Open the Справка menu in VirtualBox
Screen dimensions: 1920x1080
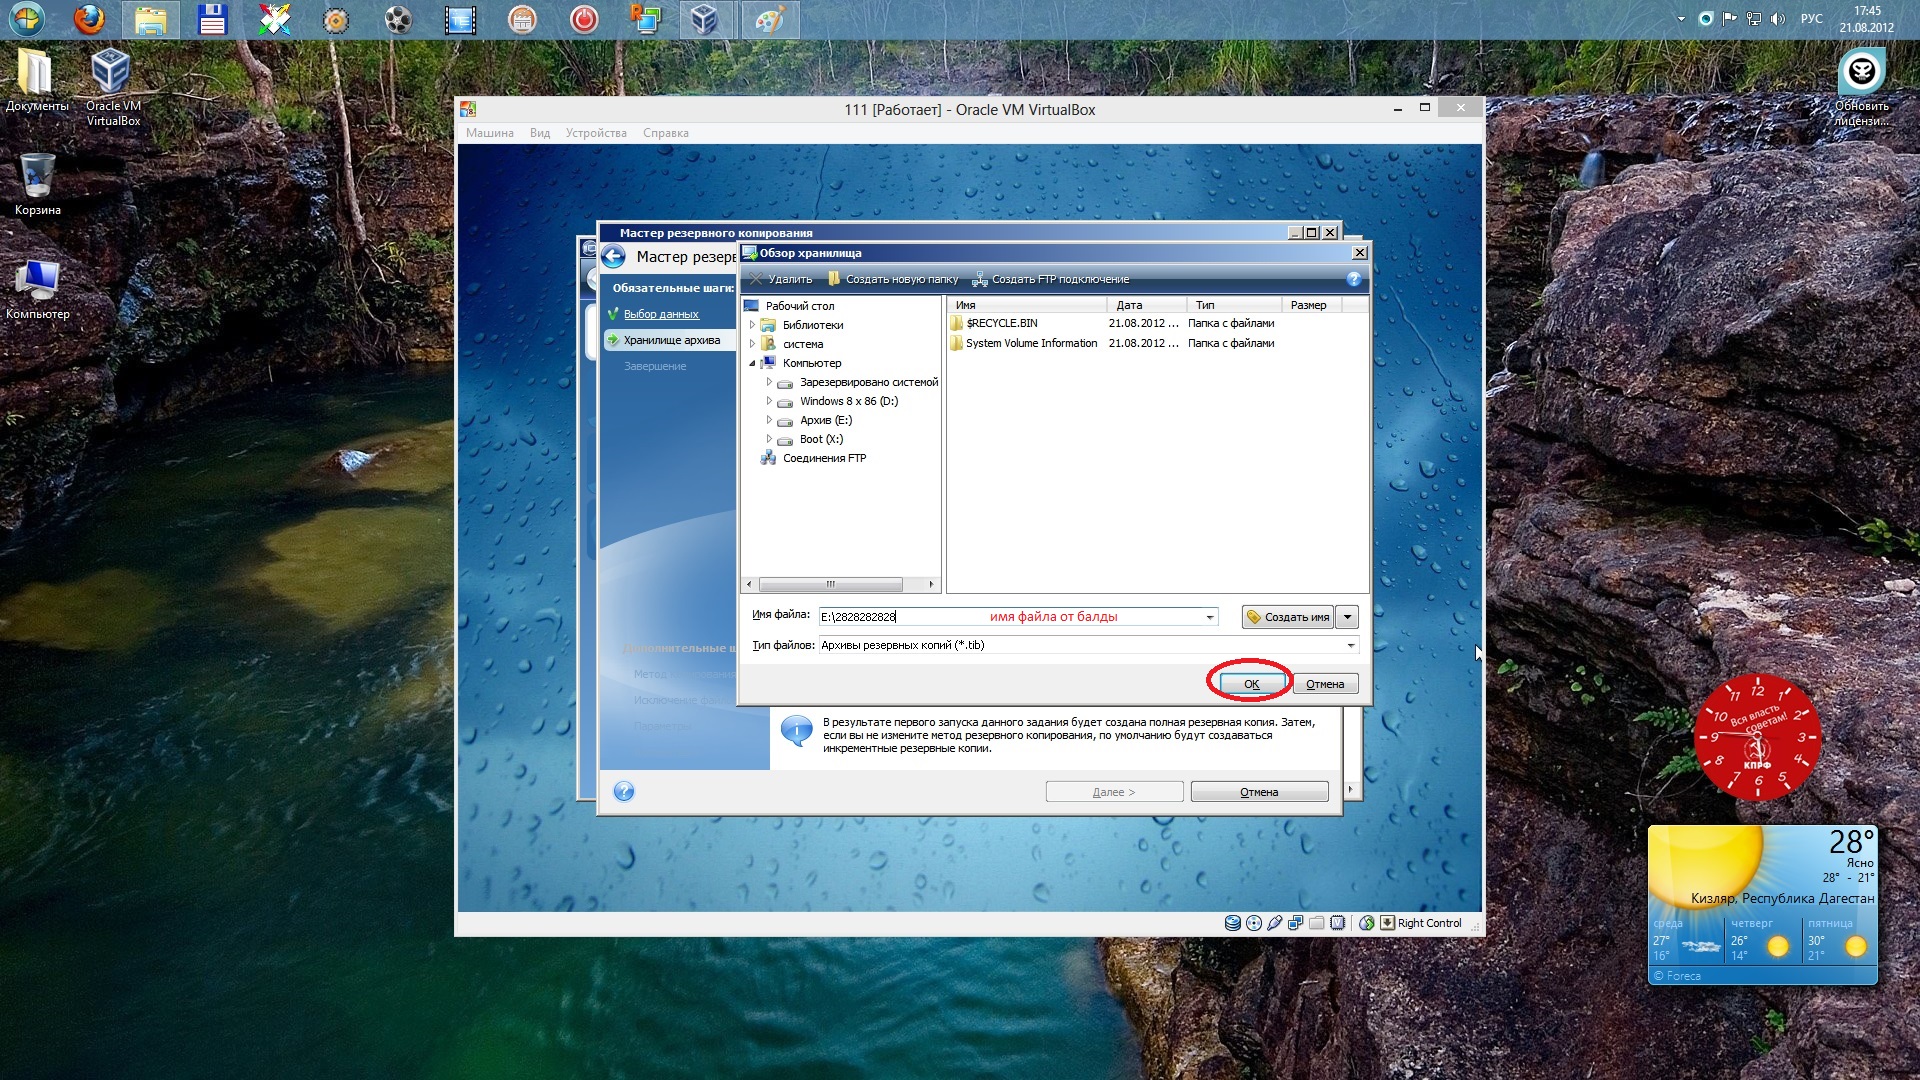(x=666, y=133)
